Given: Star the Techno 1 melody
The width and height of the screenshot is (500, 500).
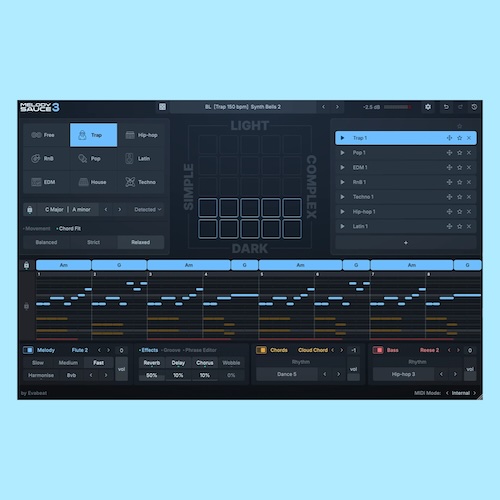Looking at the screenshot, I should tap(460, 197).
